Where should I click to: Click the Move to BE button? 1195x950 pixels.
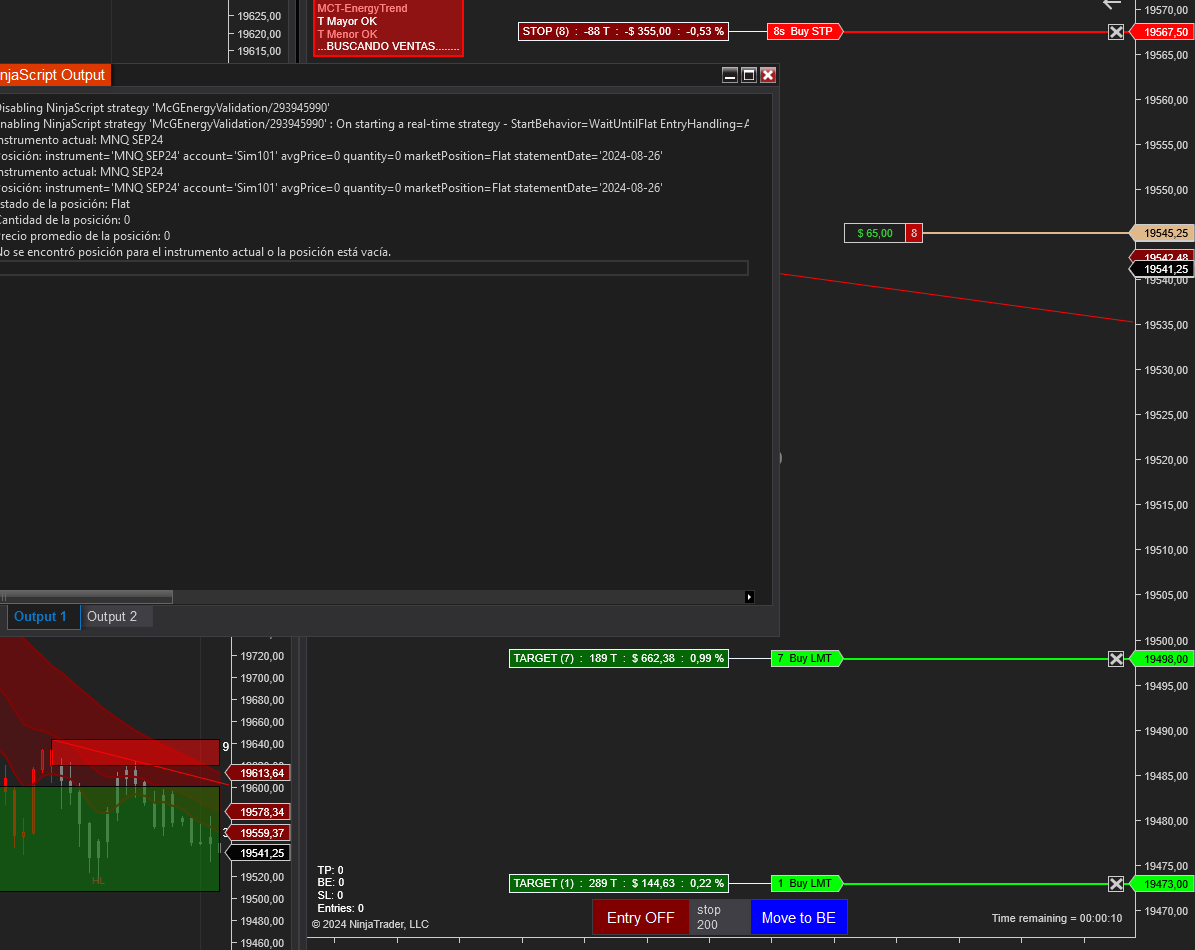pos(798,917)
